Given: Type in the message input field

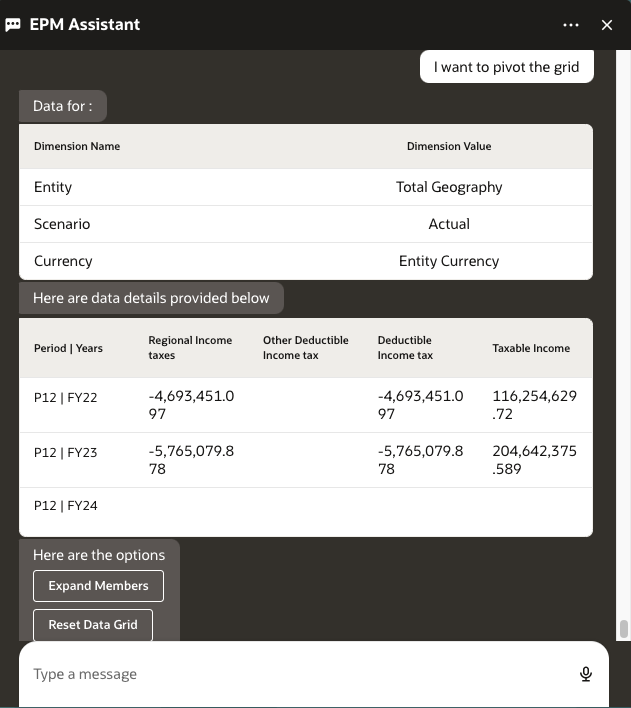Looking at the screenshot, I should [x=300, y=674].
